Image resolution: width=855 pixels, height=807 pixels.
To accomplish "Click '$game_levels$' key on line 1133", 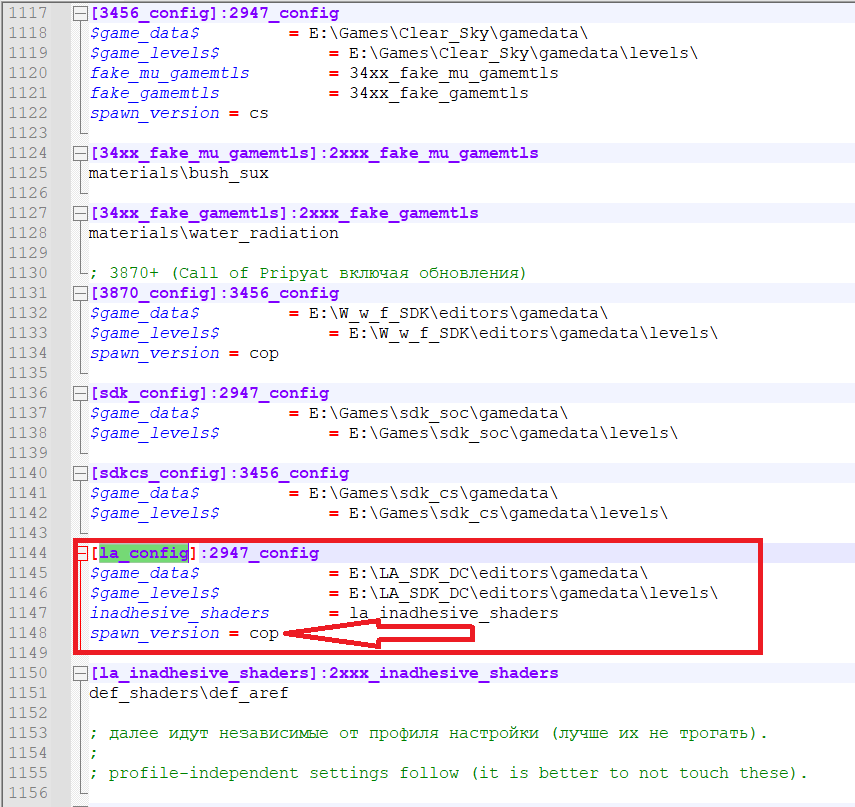I will click(155, 333).
